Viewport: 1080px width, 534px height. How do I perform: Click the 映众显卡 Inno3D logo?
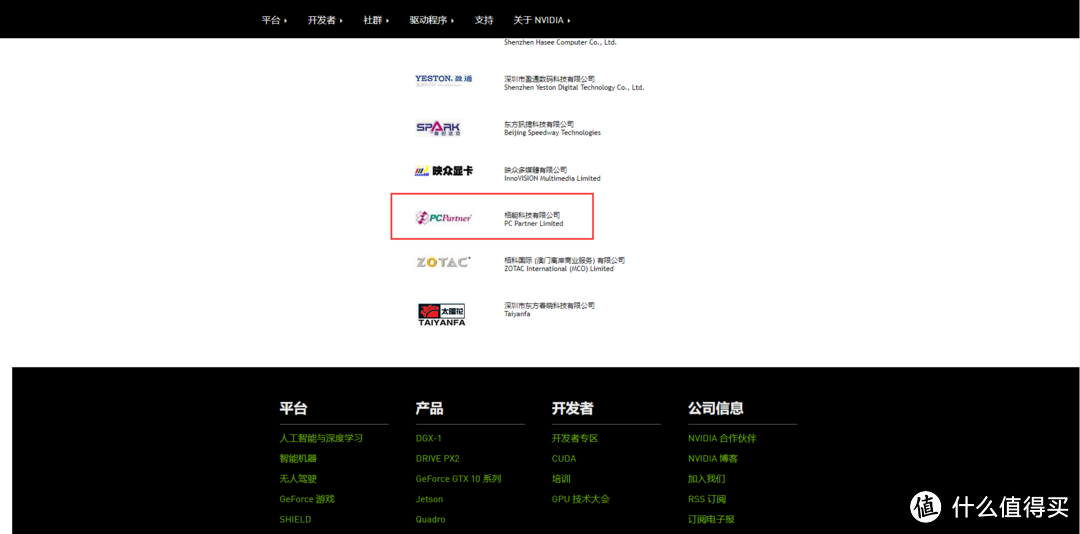click(444, 171)
